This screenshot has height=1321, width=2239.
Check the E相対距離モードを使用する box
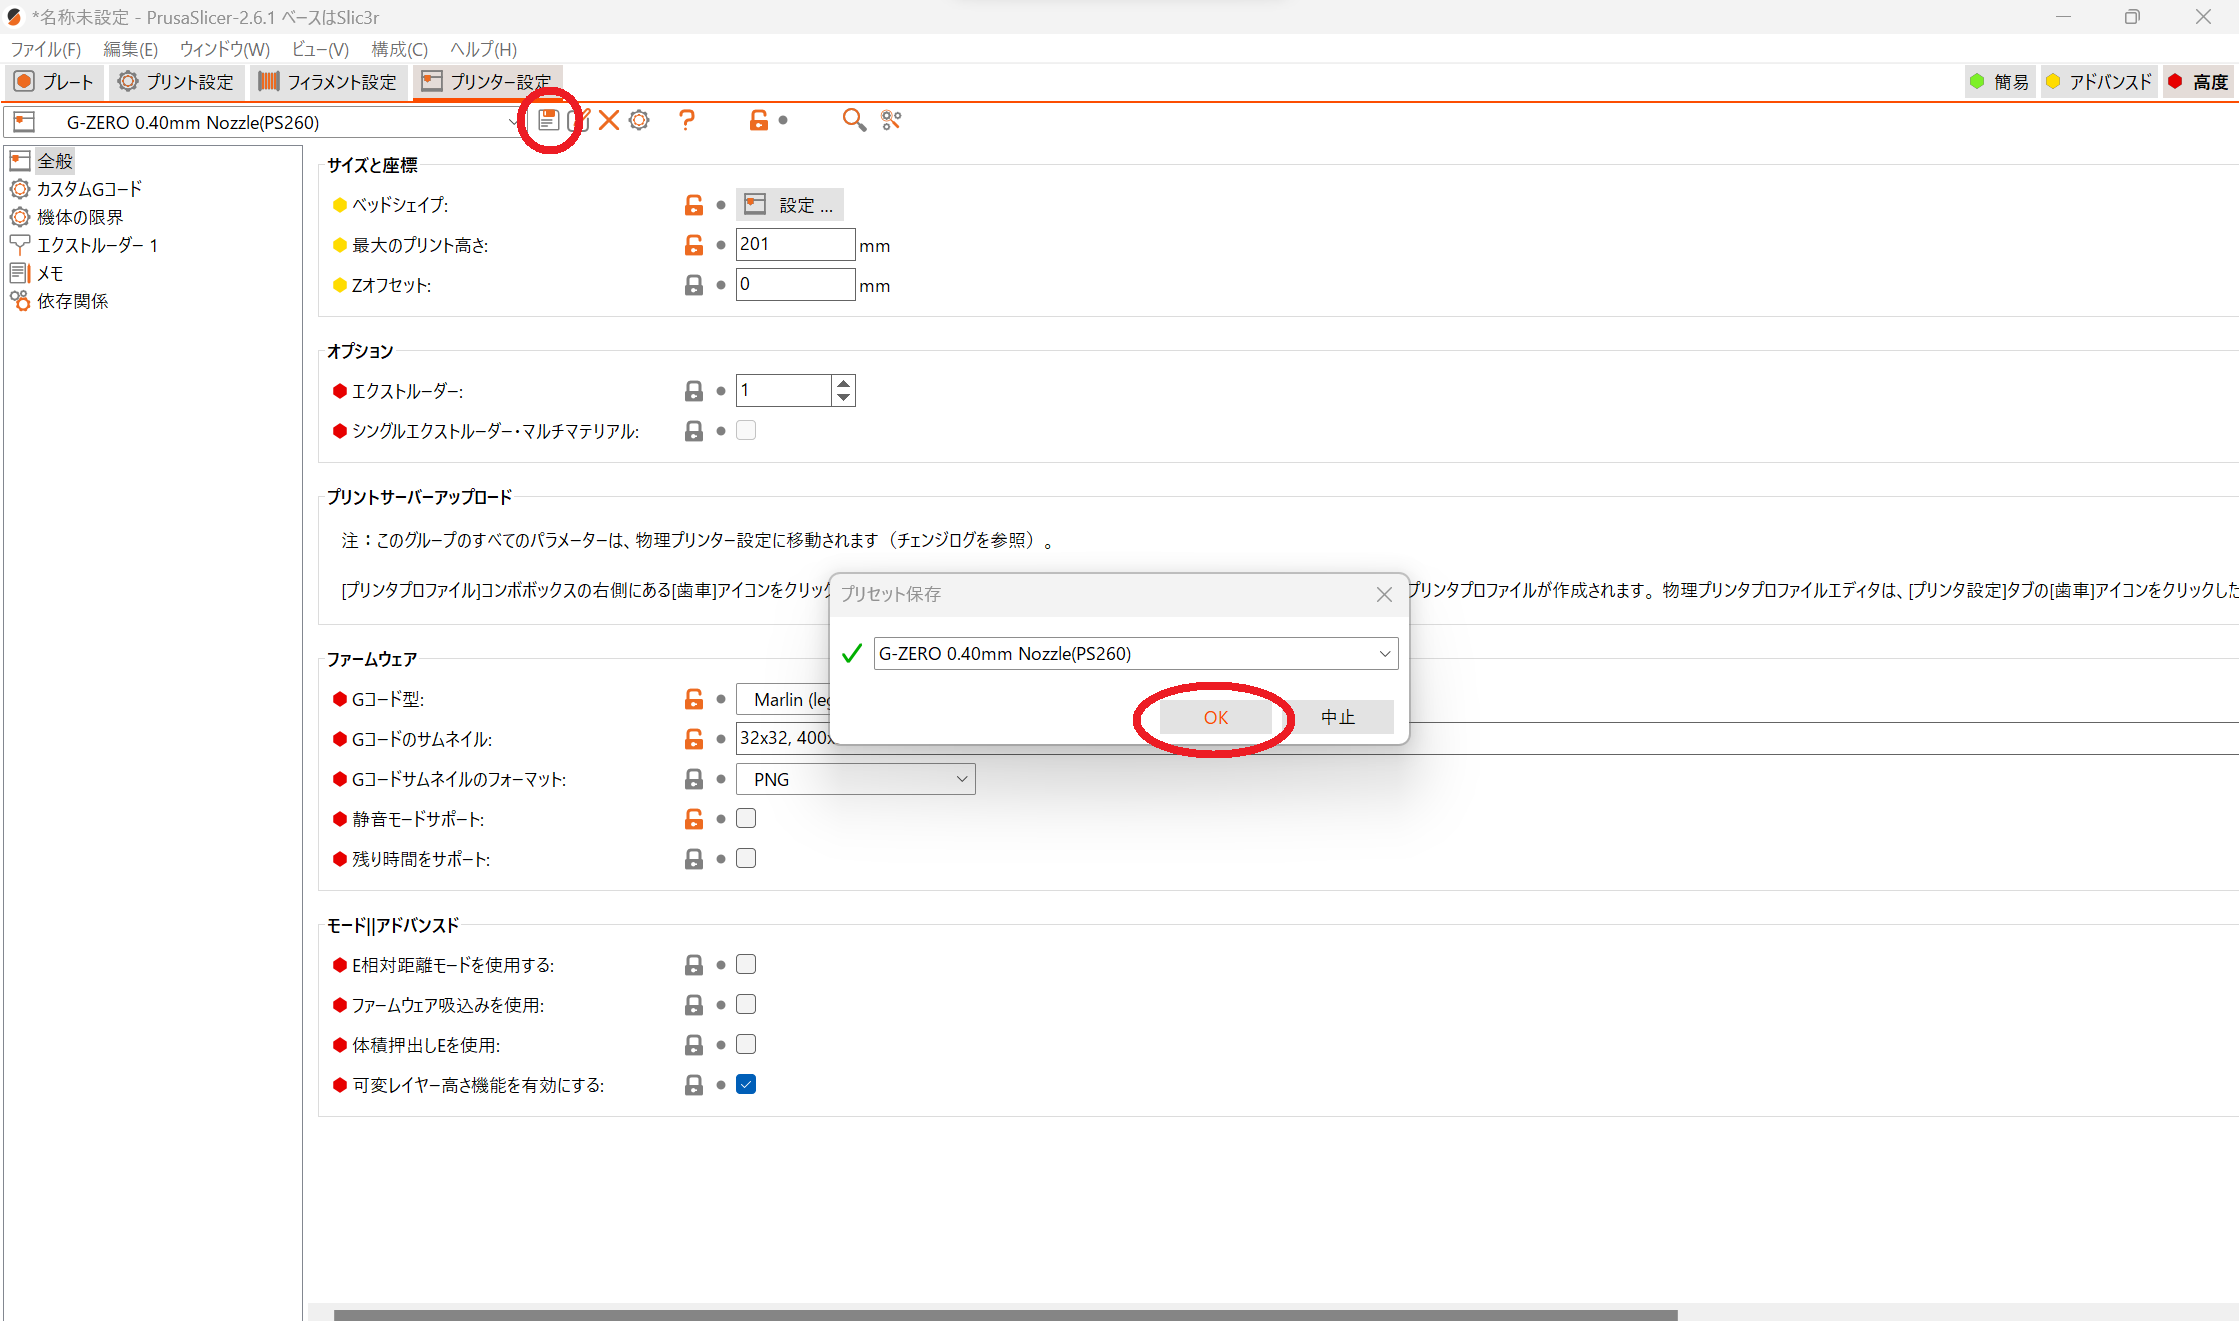coord(746,964)
